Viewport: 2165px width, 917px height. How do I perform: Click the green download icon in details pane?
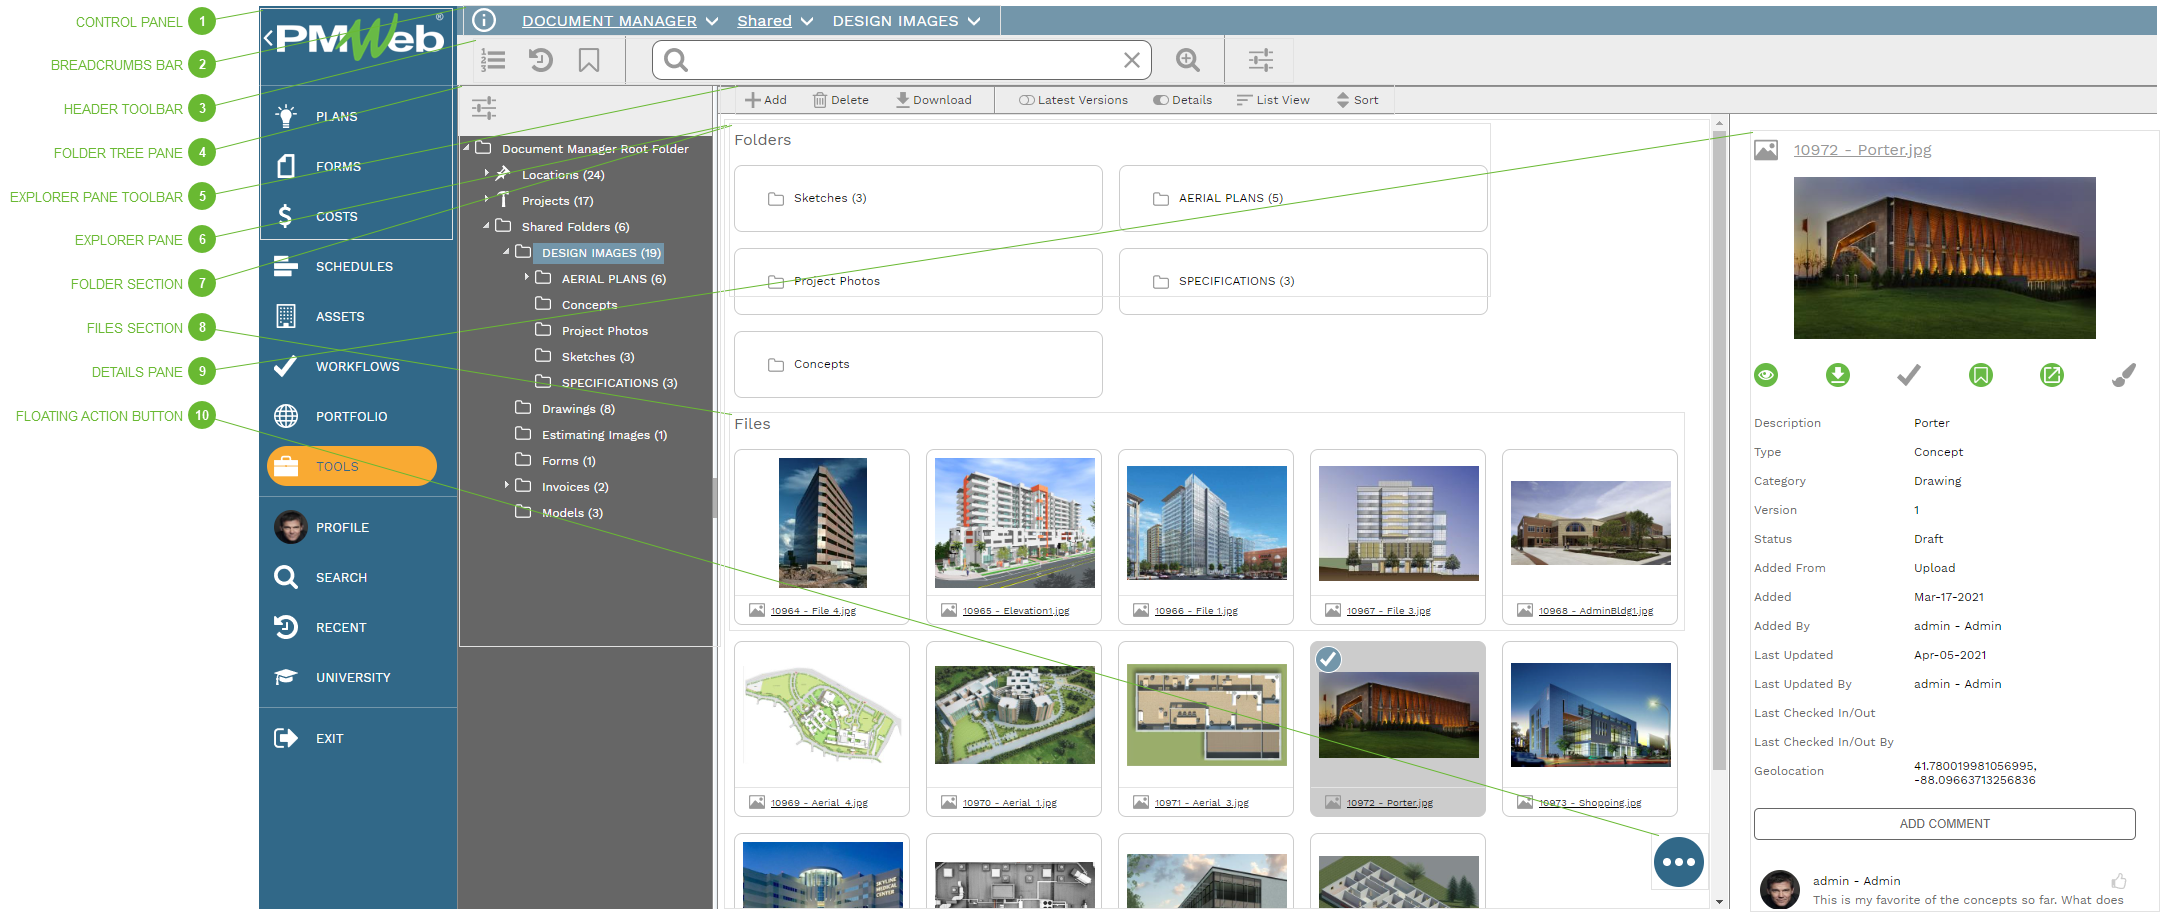click(x=1837, y=375)
